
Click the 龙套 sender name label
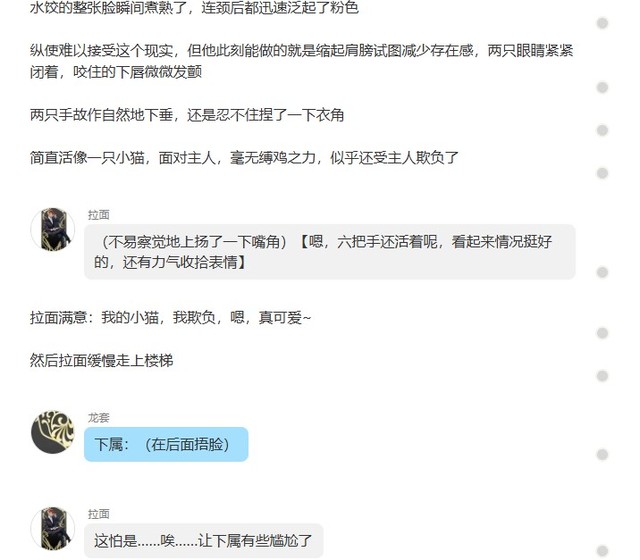coord(99,418)
